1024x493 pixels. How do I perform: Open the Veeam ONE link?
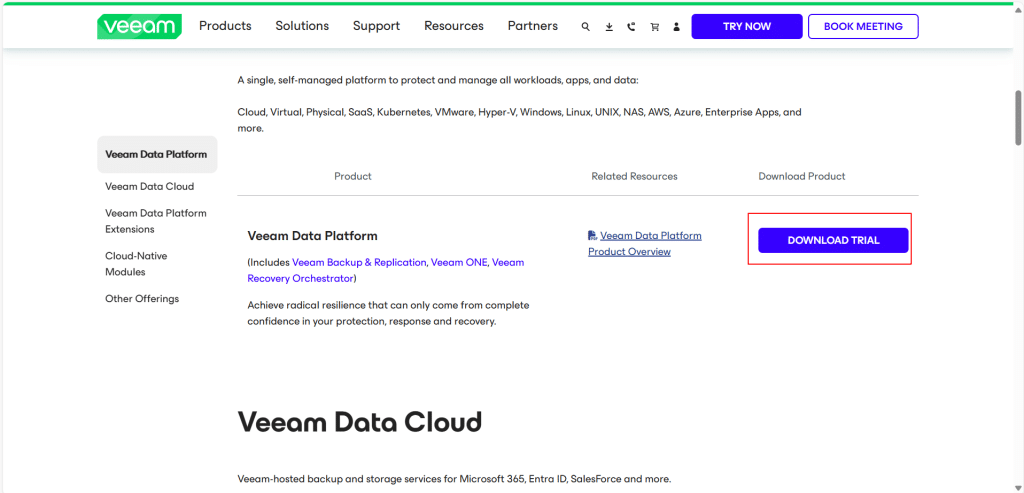pos(459,262)
